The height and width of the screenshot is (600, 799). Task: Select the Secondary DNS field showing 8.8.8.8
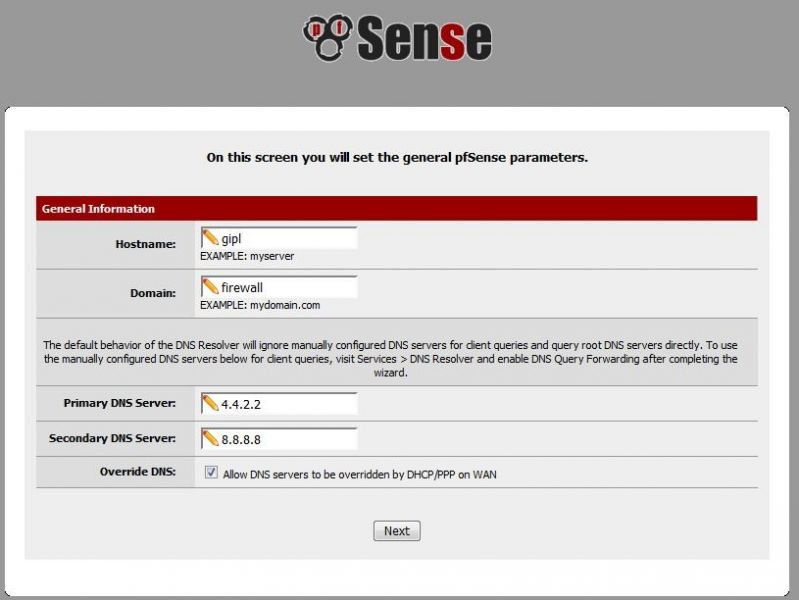279,439
